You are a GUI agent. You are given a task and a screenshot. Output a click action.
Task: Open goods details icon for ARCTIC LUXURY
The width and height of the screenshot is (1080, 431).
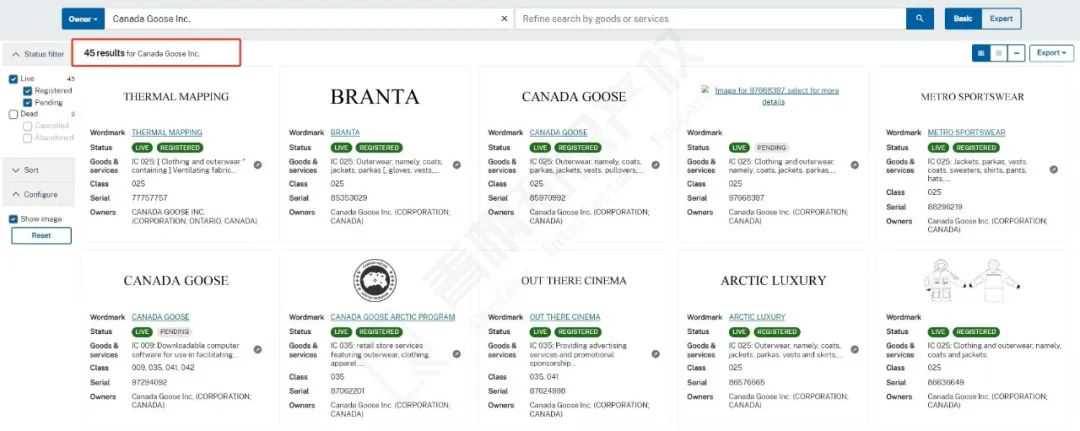click(855, 350)
